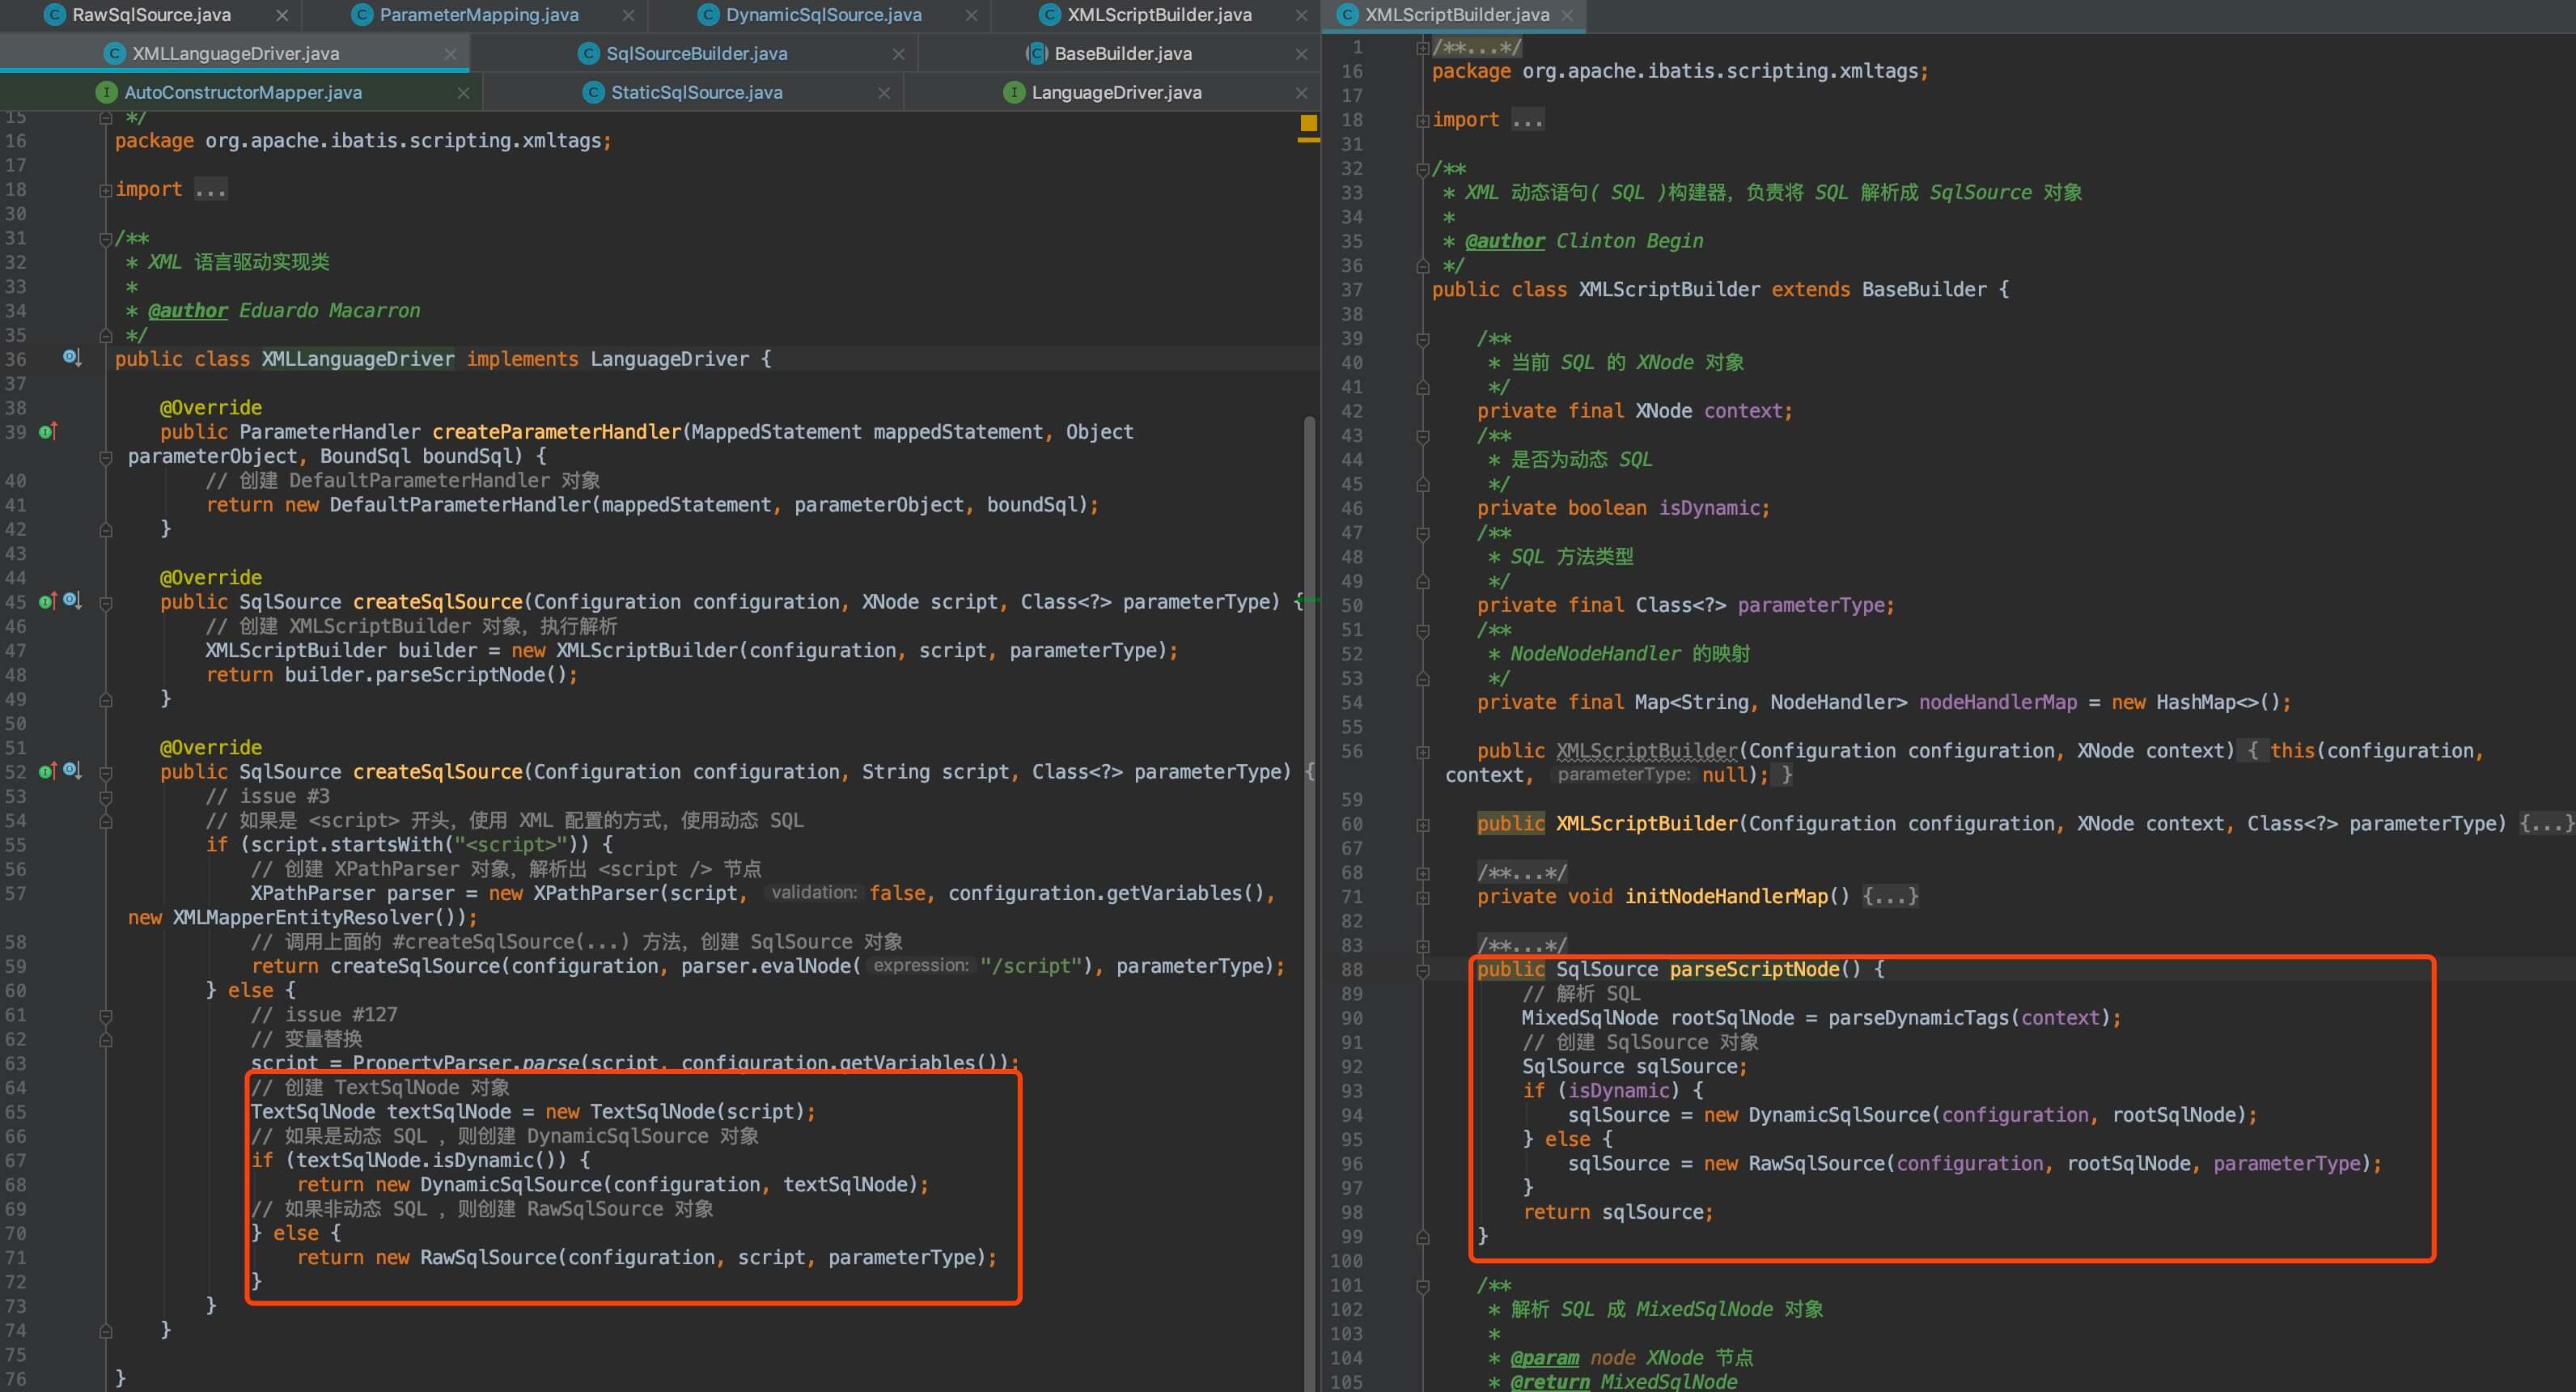
Task: Open the DynamicSqlSource.java tab
Action: pyautogui.click(x=824, y=15)
